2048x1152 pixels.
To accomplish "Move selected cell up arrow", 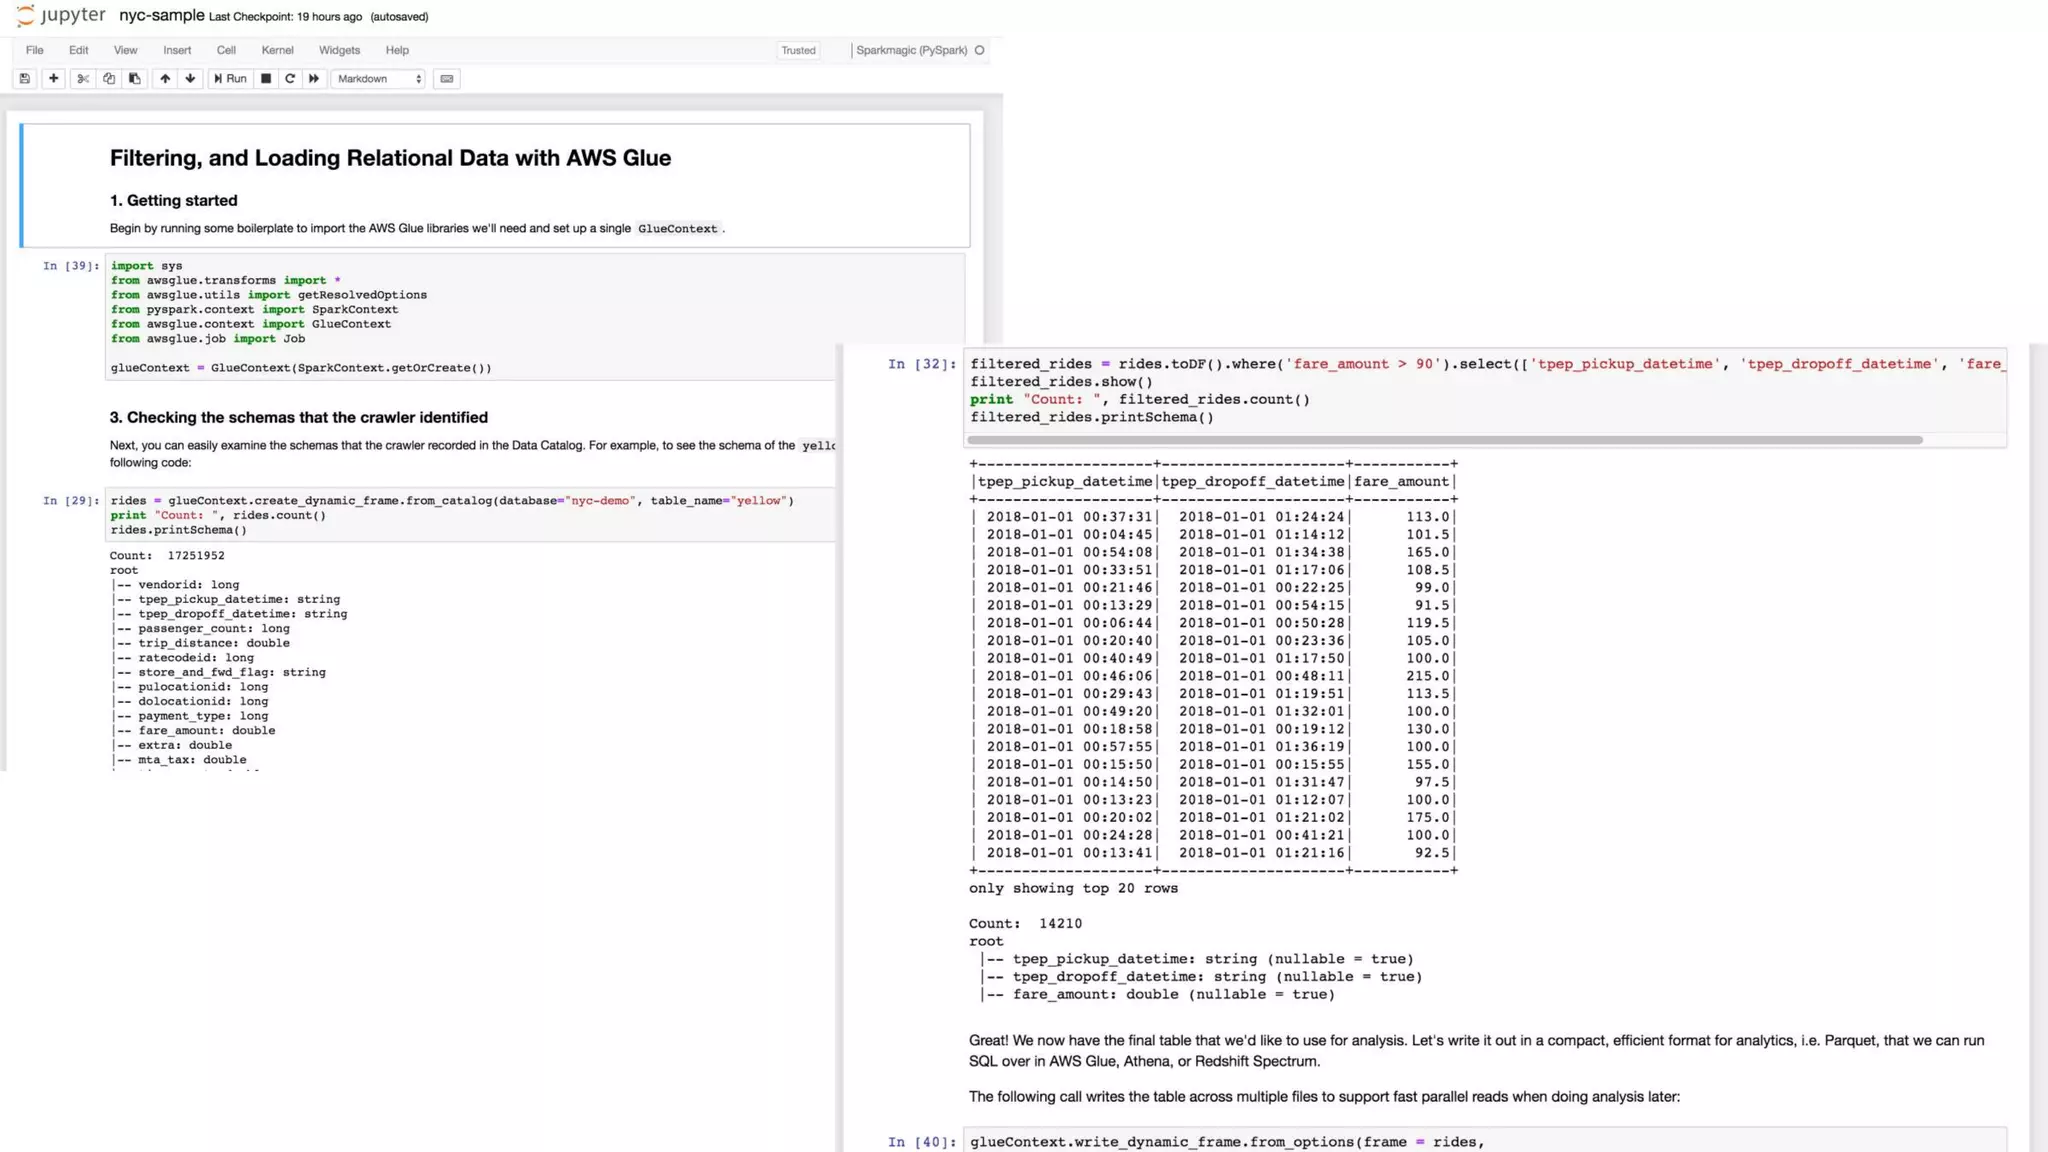I will pyautogui.click(x=165, y=78).
